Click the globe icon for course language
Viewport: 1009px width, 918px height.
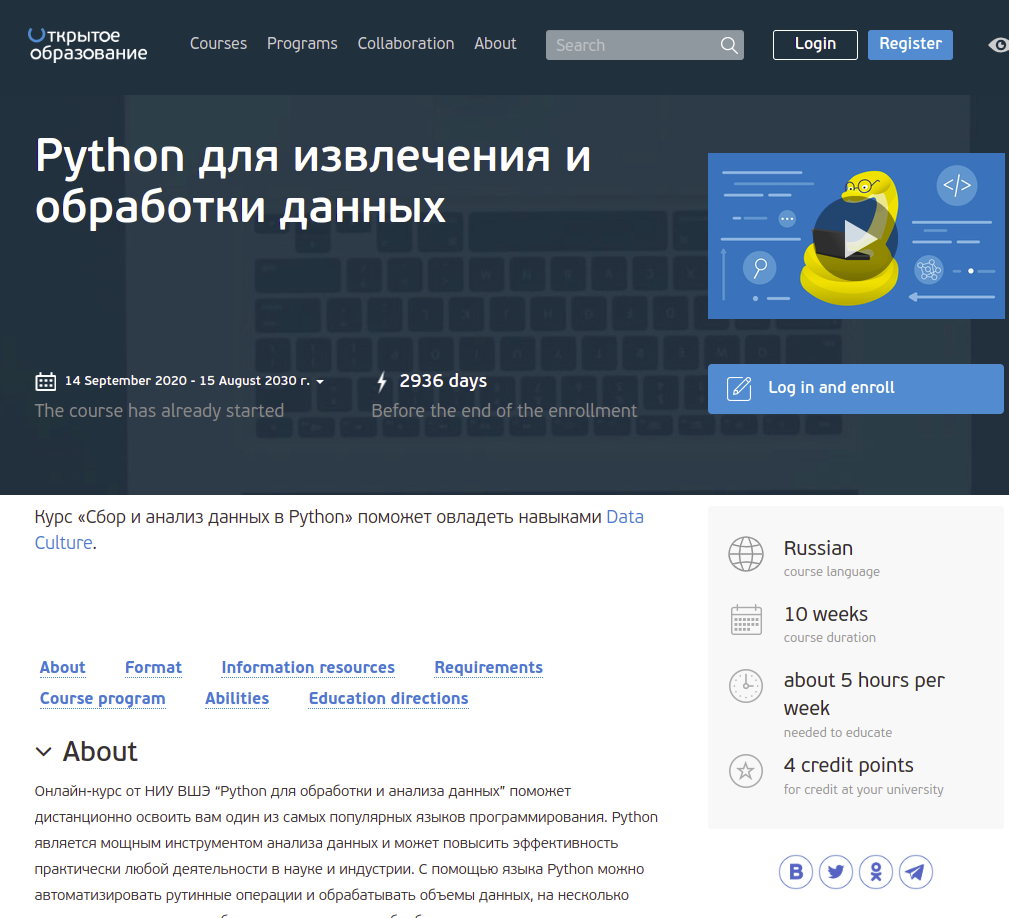tap(746, 554)
